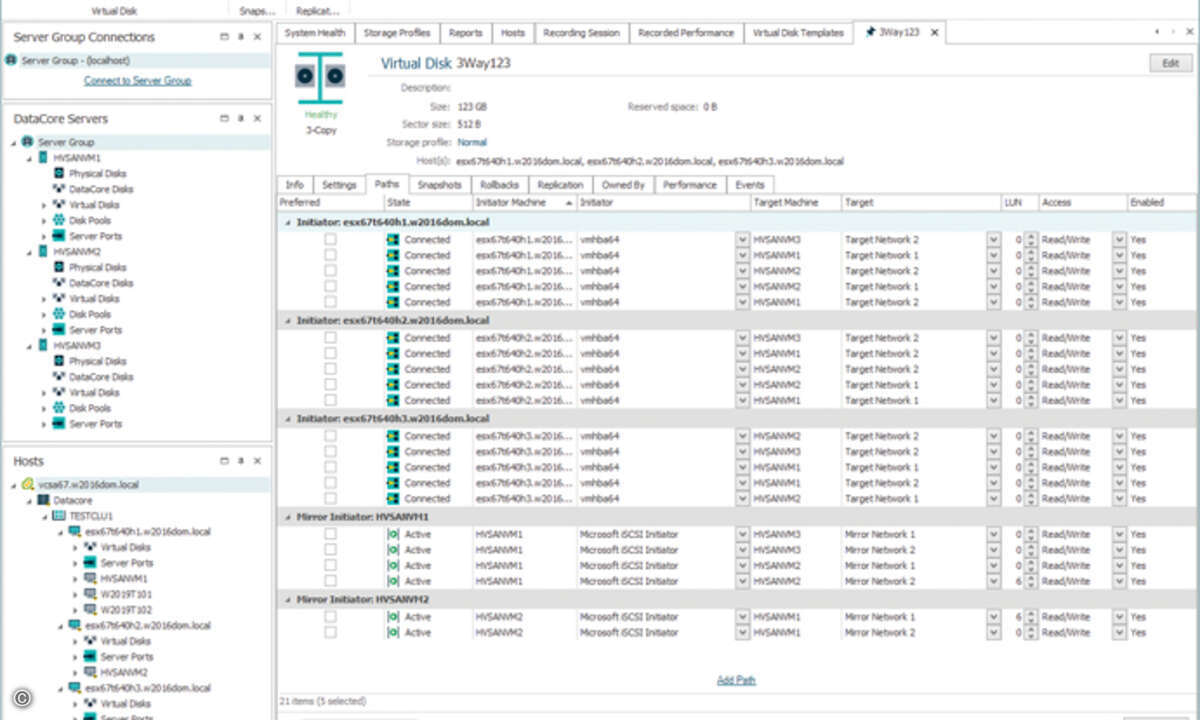Select Virtual Disks under HVSANVM2 server
1200x720 pixels.
(x=94, y=299)
